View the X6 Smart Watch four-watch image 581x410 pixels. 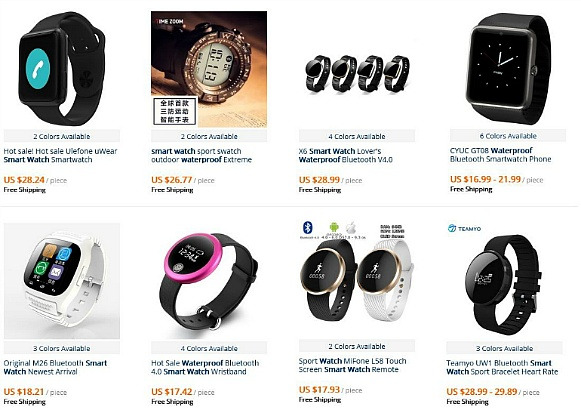pos(357,73)
